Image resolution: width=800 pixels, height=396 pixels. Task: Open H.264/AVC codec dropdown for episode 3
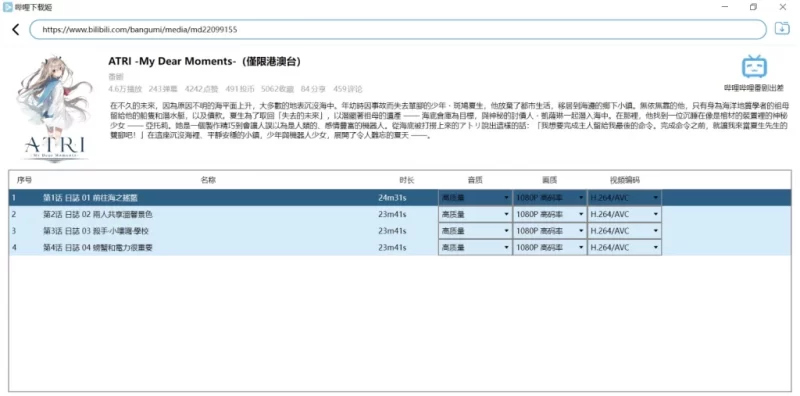coord(624,231)
